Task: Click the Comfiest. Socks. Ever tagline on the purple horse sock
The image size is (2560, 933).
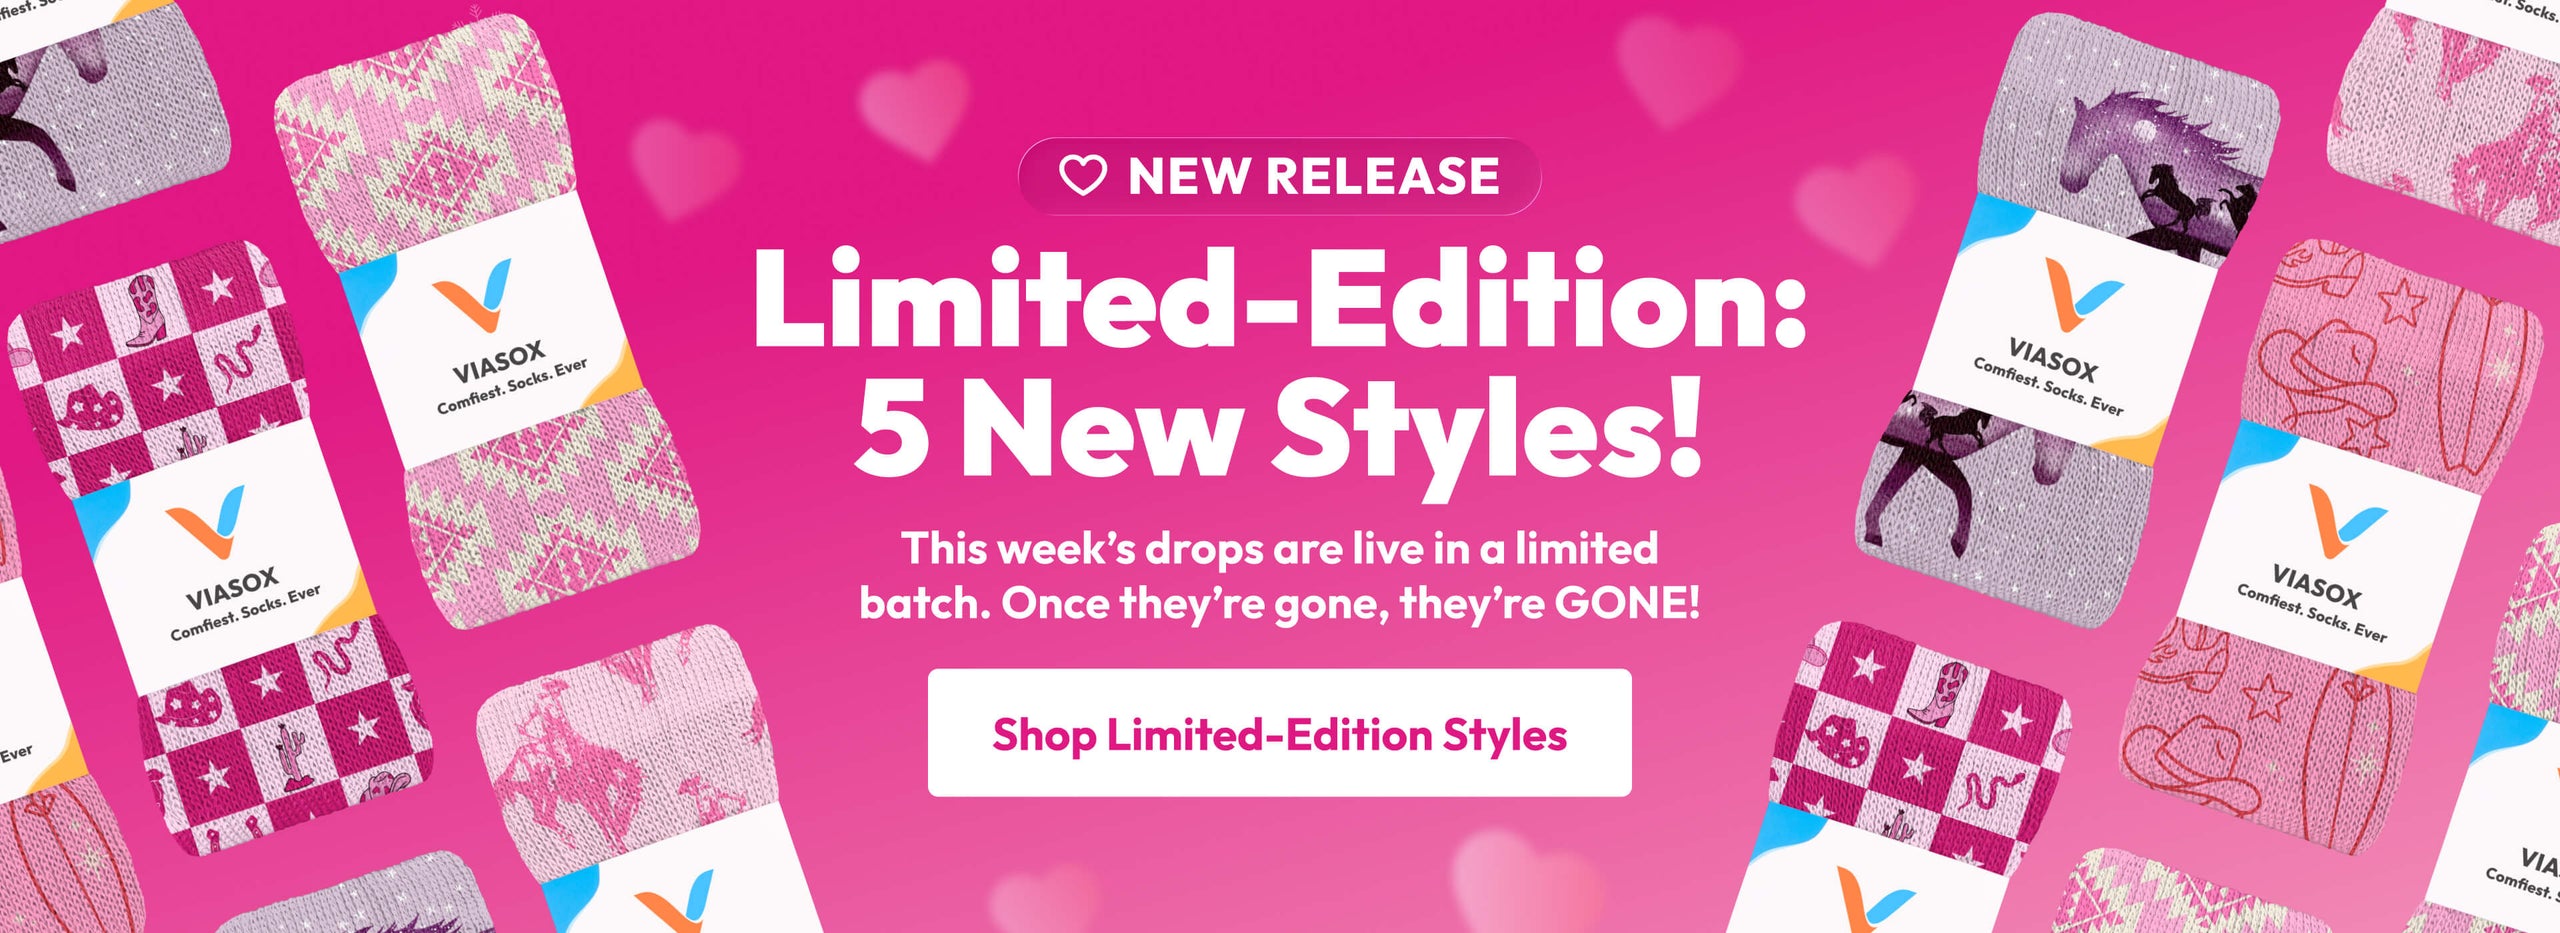Action: coord(2048,387)
